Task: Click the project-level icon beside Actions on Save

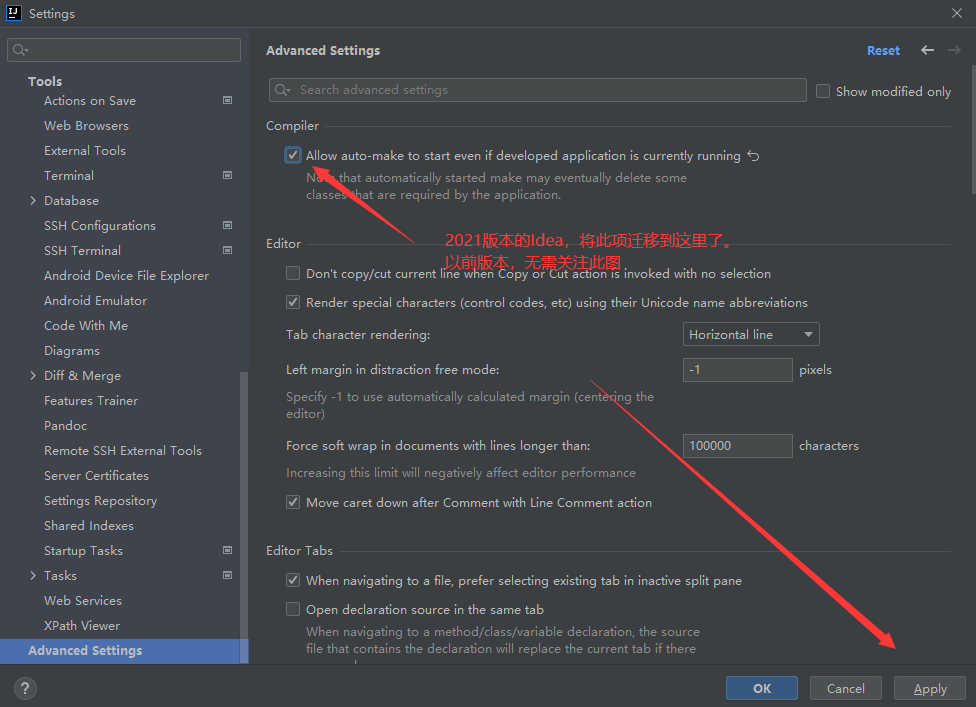Action: coord(228,100)
